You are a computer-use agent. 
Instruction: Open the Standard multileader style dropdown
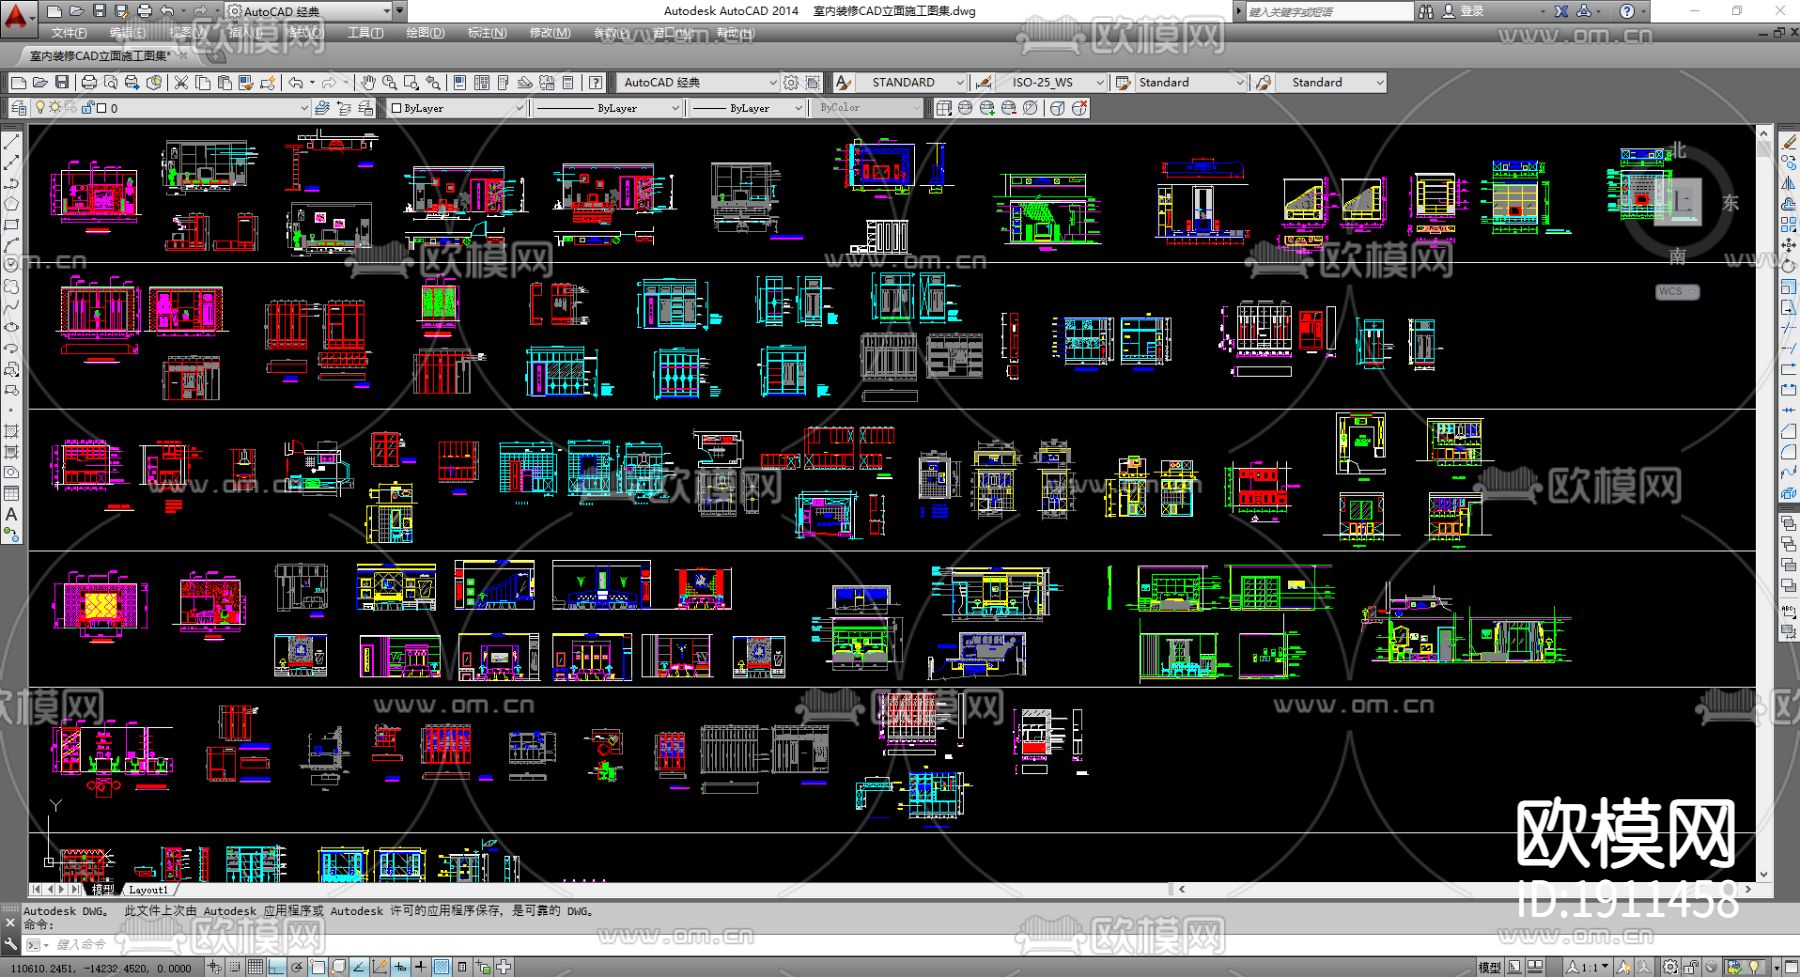click(1332, 82)
